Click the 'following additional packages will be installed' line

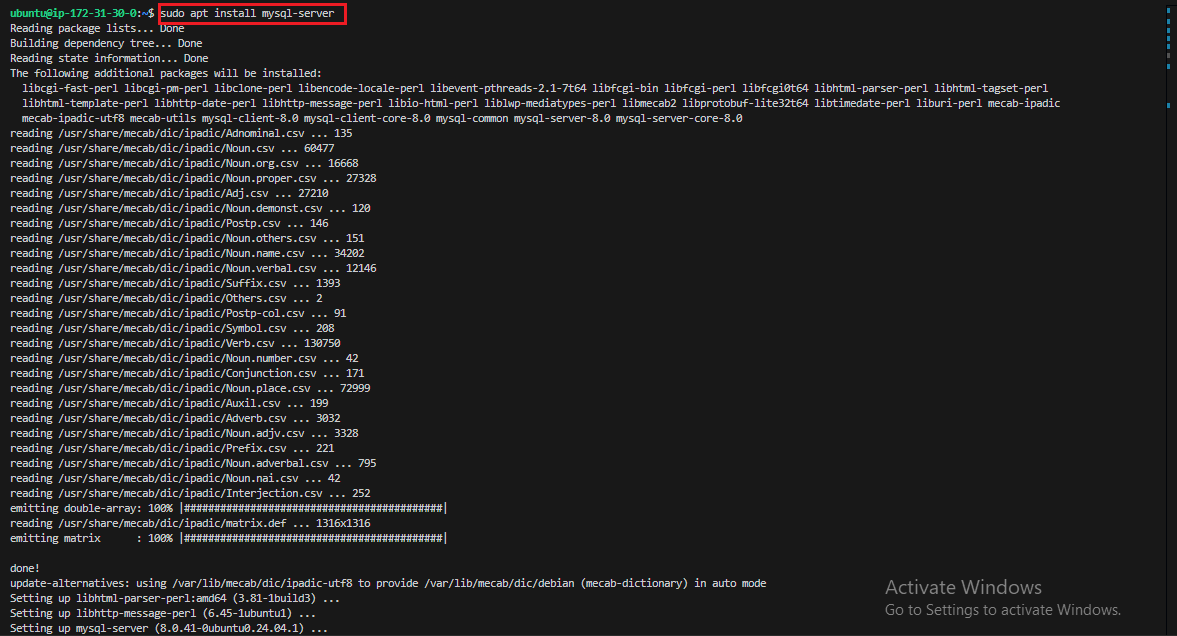pyautogui.click(x=166, y=74)
